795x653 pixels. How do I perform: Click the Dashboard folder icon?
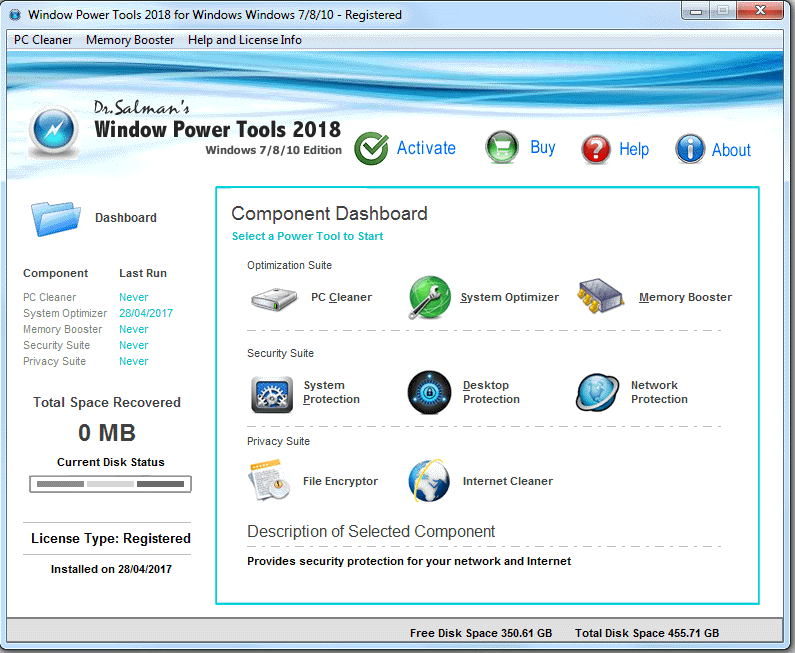coord(56,218)
